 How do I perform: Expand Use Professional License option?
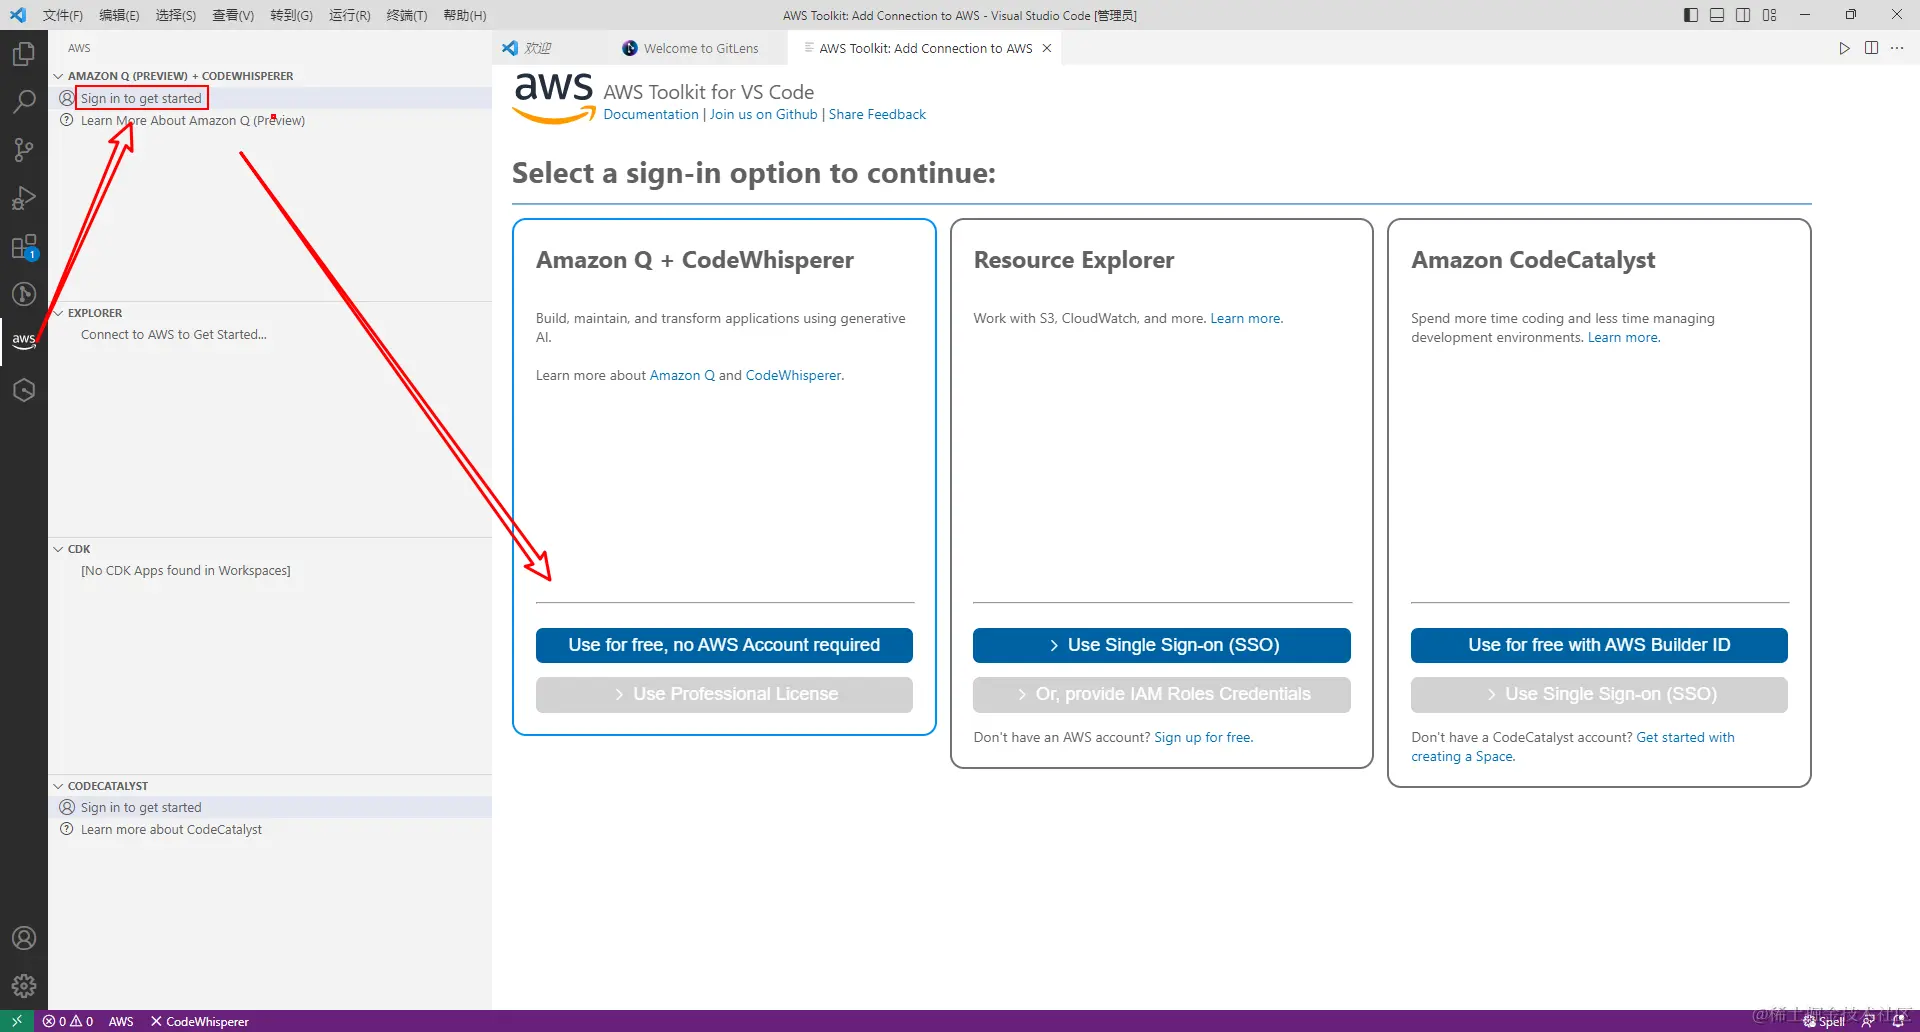click(724, 694)
